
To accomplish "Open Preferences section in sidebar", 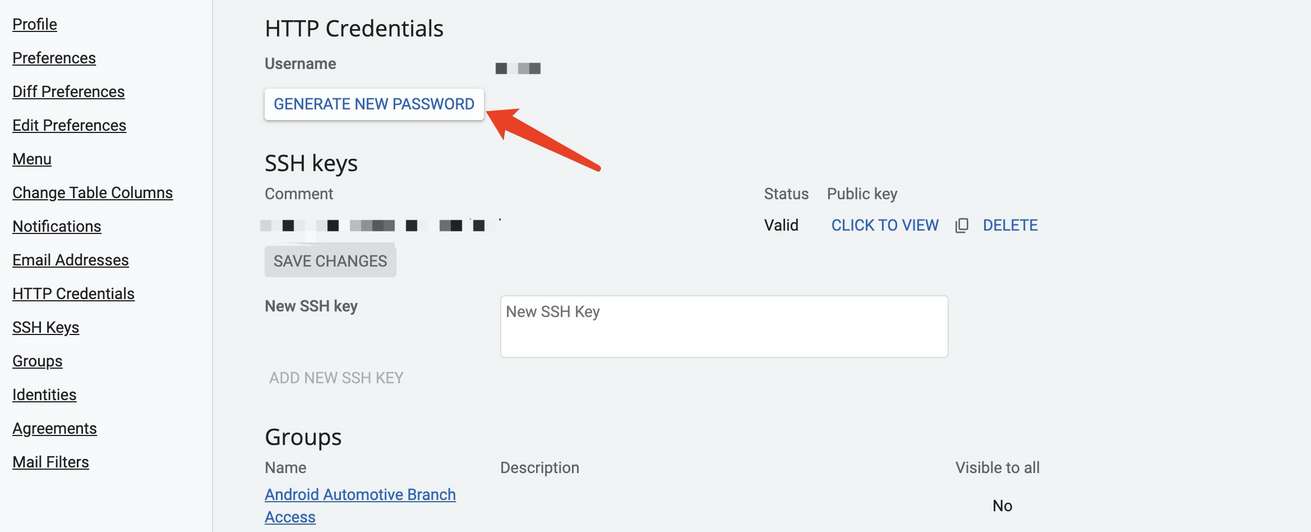I will (x=54, y=58).
